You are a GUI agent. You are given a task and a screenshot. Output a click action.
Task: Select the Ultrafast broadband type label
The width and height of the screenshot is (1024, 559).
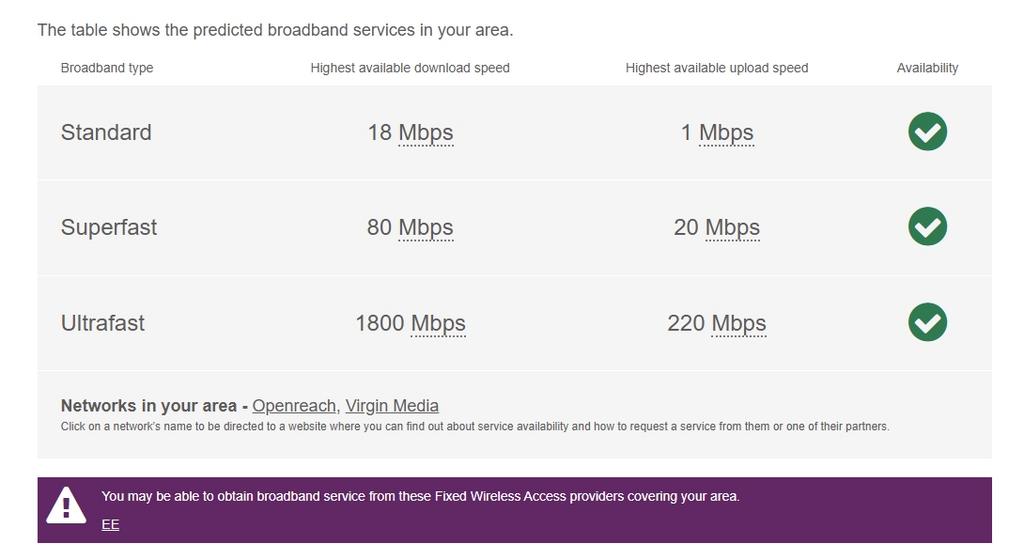pyautogui.click(x=103, y=324)
